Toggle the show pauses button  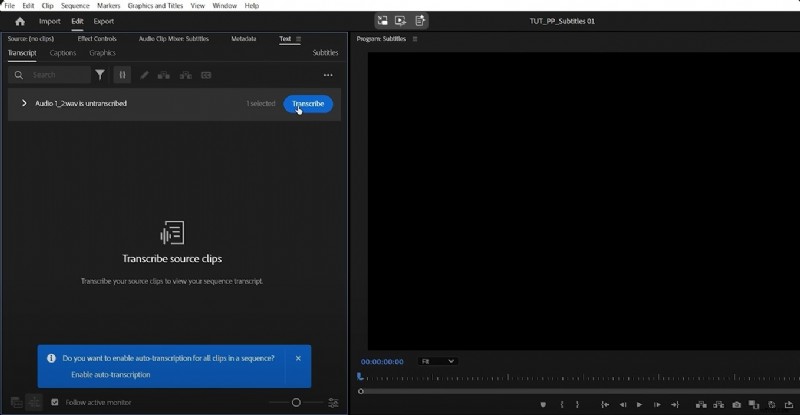122,75
